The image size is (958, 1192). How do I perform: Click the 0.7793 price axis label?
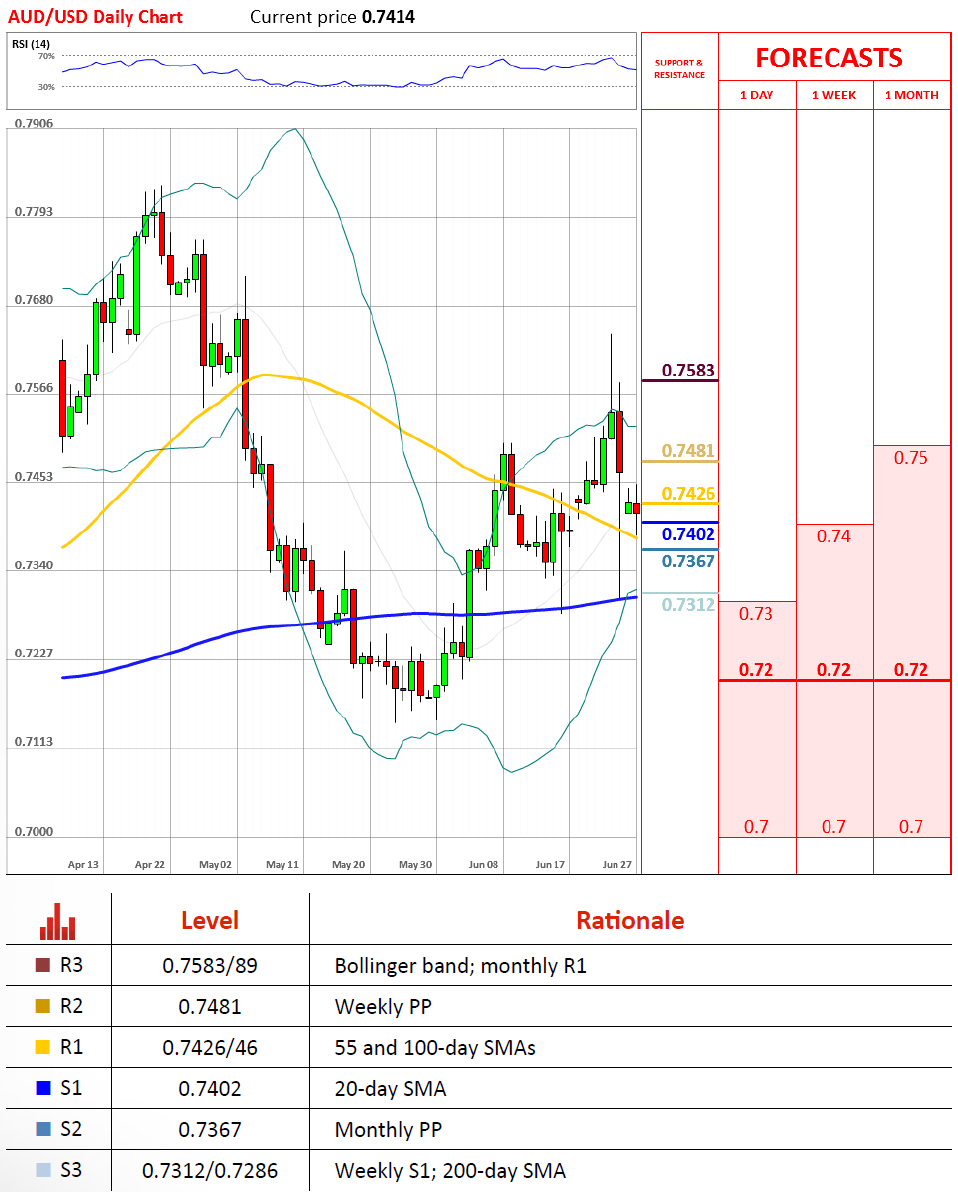point(33,211)
